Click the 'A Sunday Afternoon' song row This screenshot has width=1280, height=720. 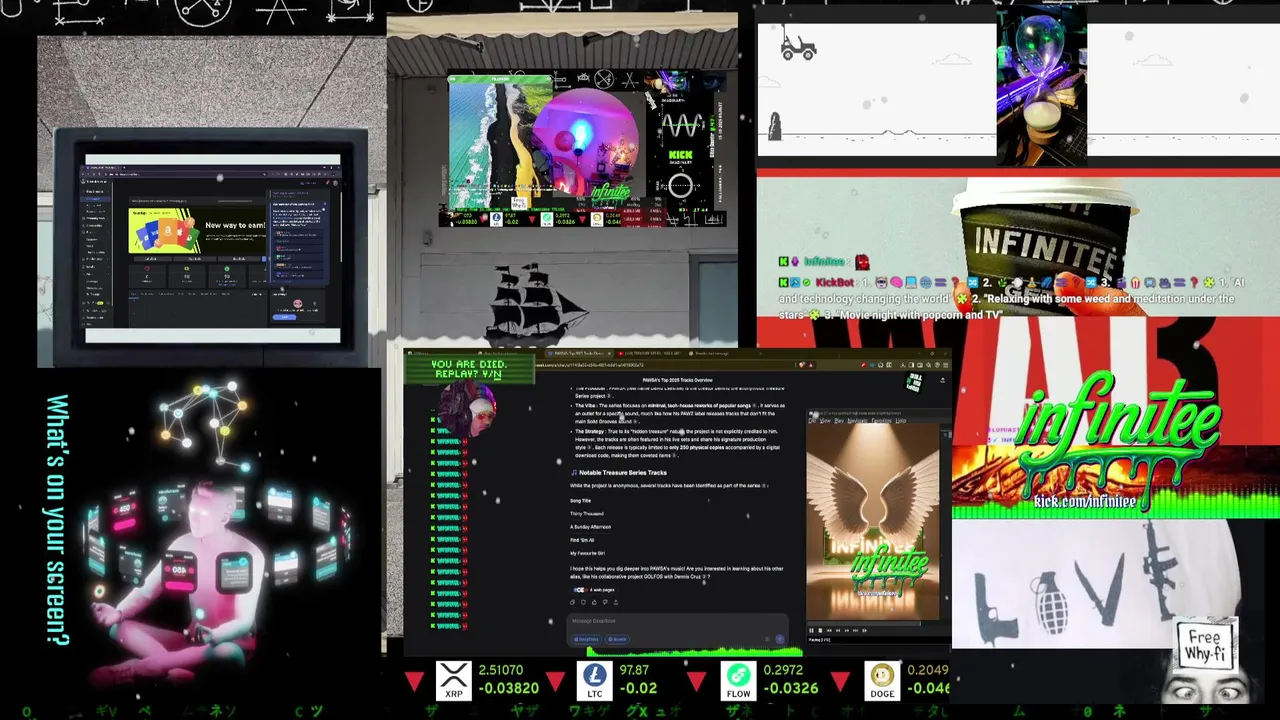pyautogui.click(x=590, y=527)
